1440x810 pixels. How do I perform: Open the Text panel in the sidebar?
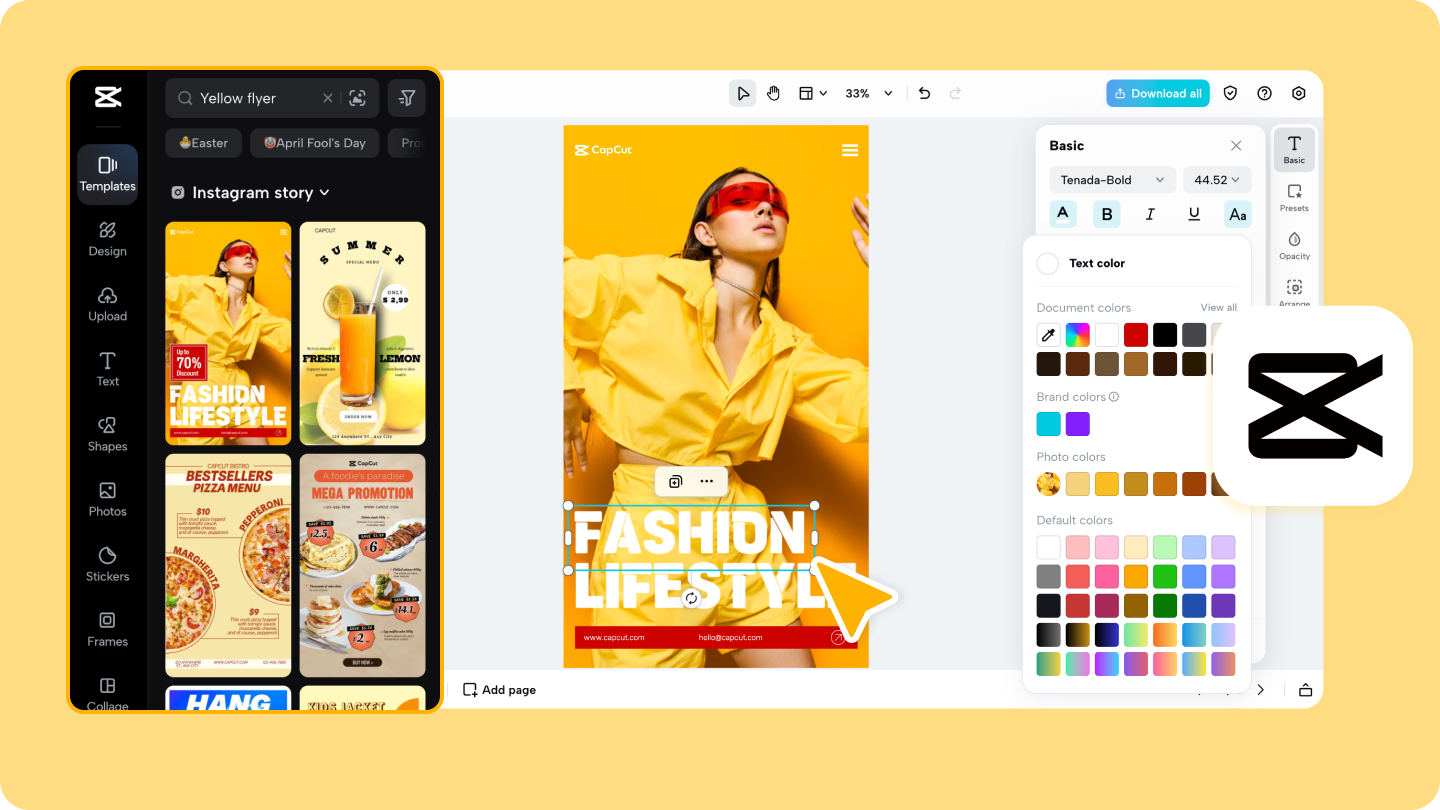point(107,368)
